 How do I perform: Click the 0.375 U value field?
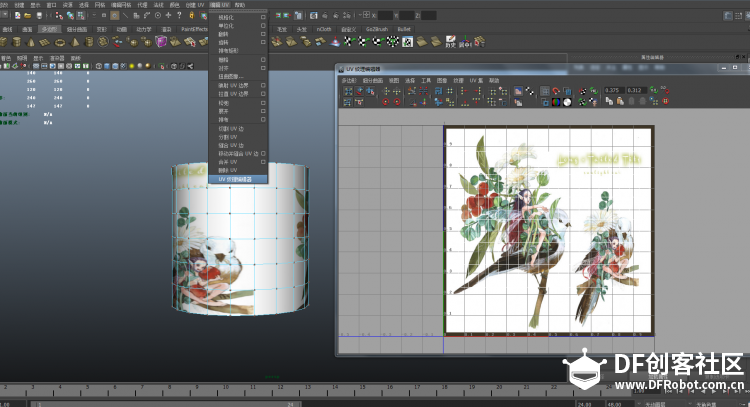point(614,90)
